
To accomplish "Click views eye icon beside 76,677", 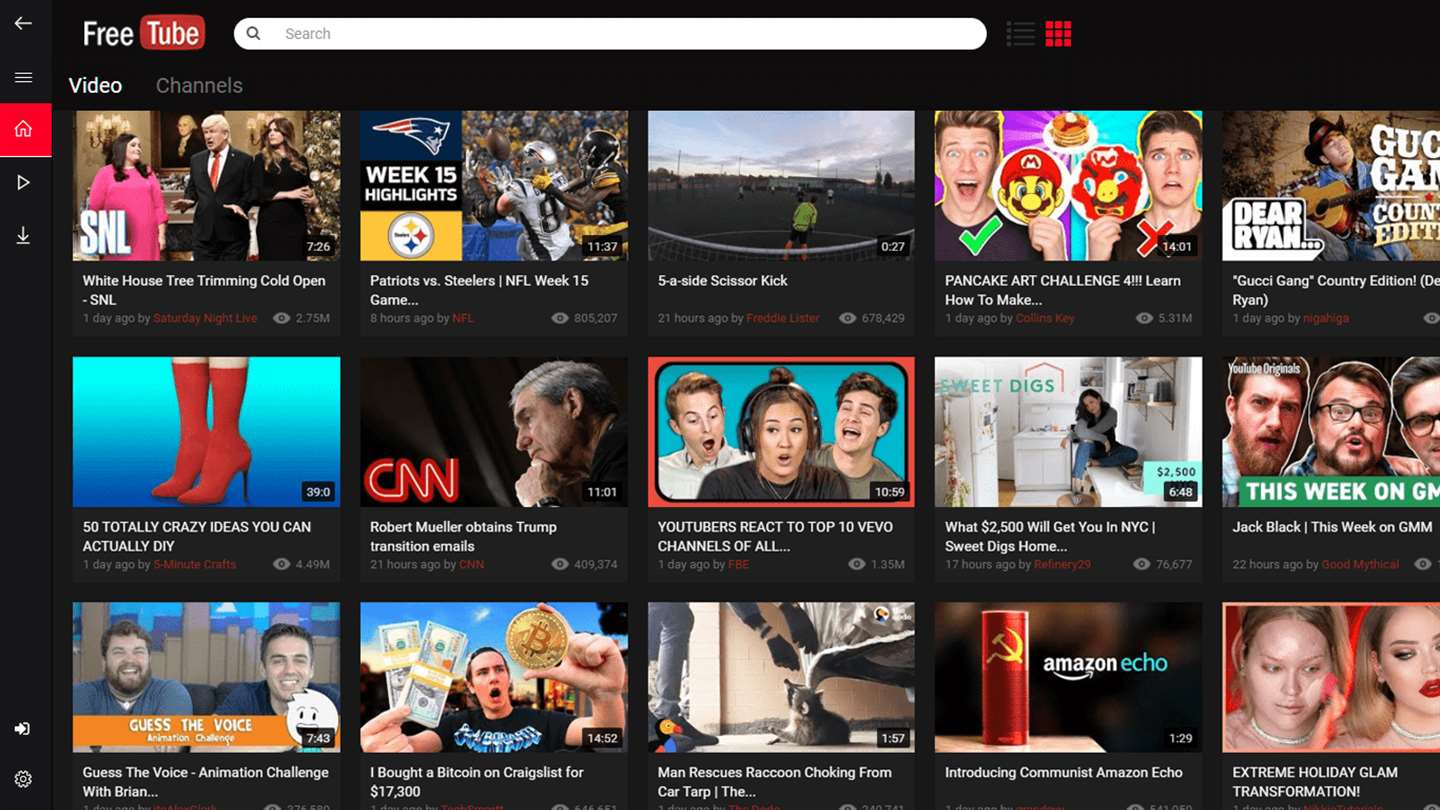I will coord(1141,564).
